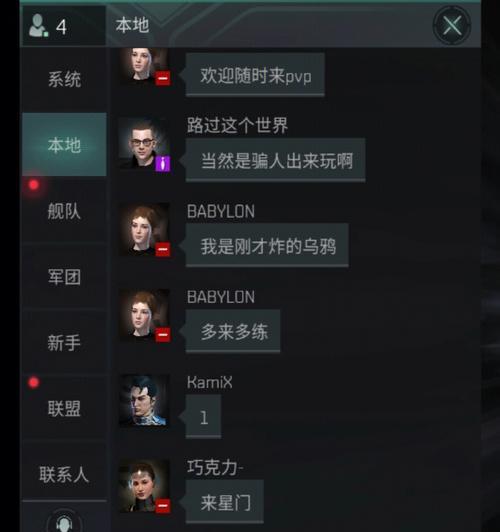Click the BABYLON name above 多来多练
Viewport: 500px width, 532px height.
(220, 297)
